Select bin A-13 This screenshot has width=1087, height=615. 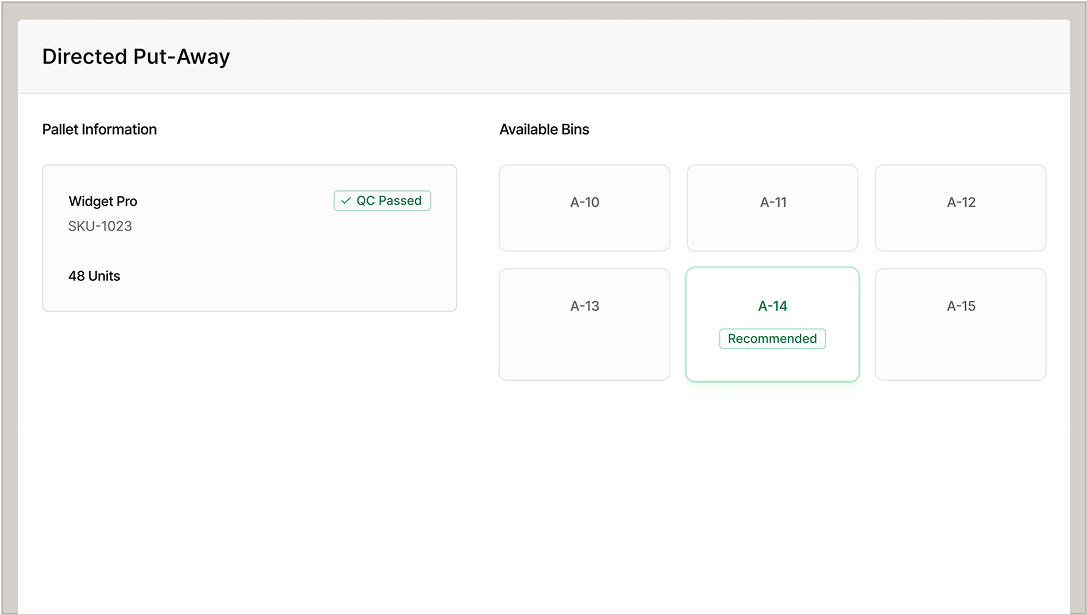pyautogui.click(x=584, y=325)
